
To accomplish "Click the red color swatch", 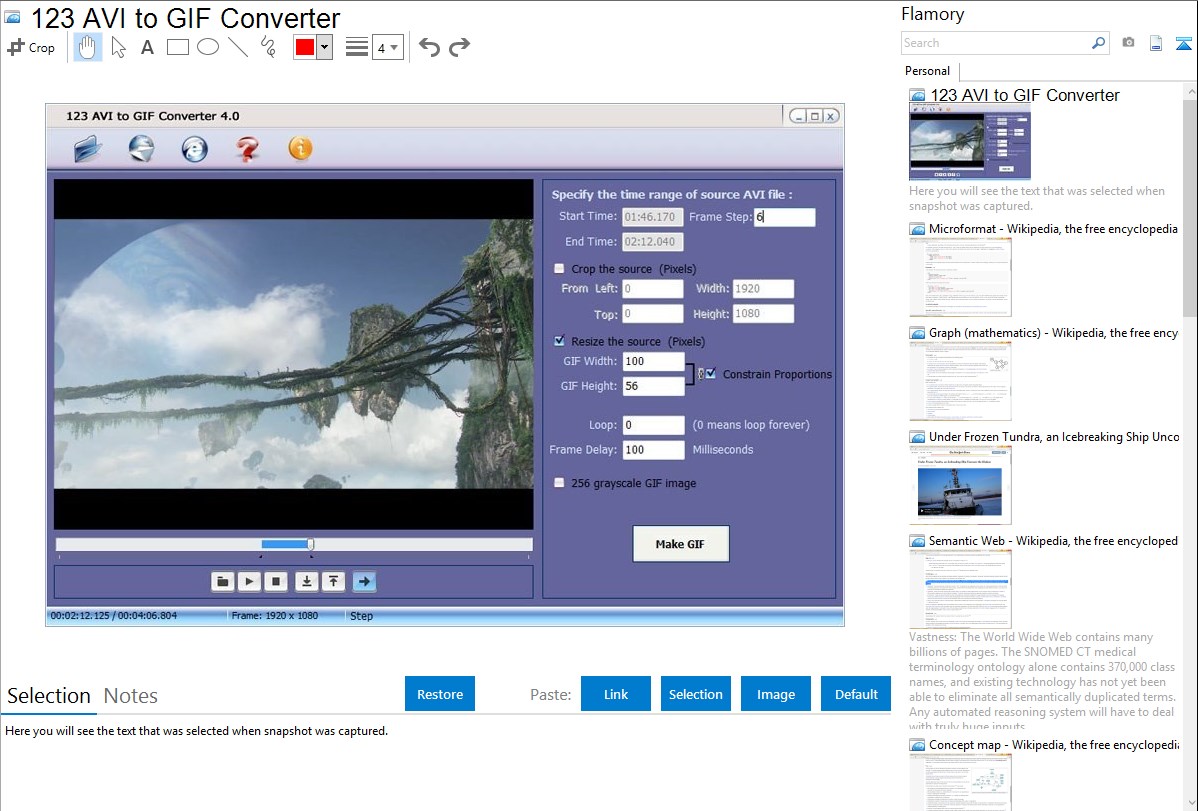I will pyautogui.click(x=305, y=47).
